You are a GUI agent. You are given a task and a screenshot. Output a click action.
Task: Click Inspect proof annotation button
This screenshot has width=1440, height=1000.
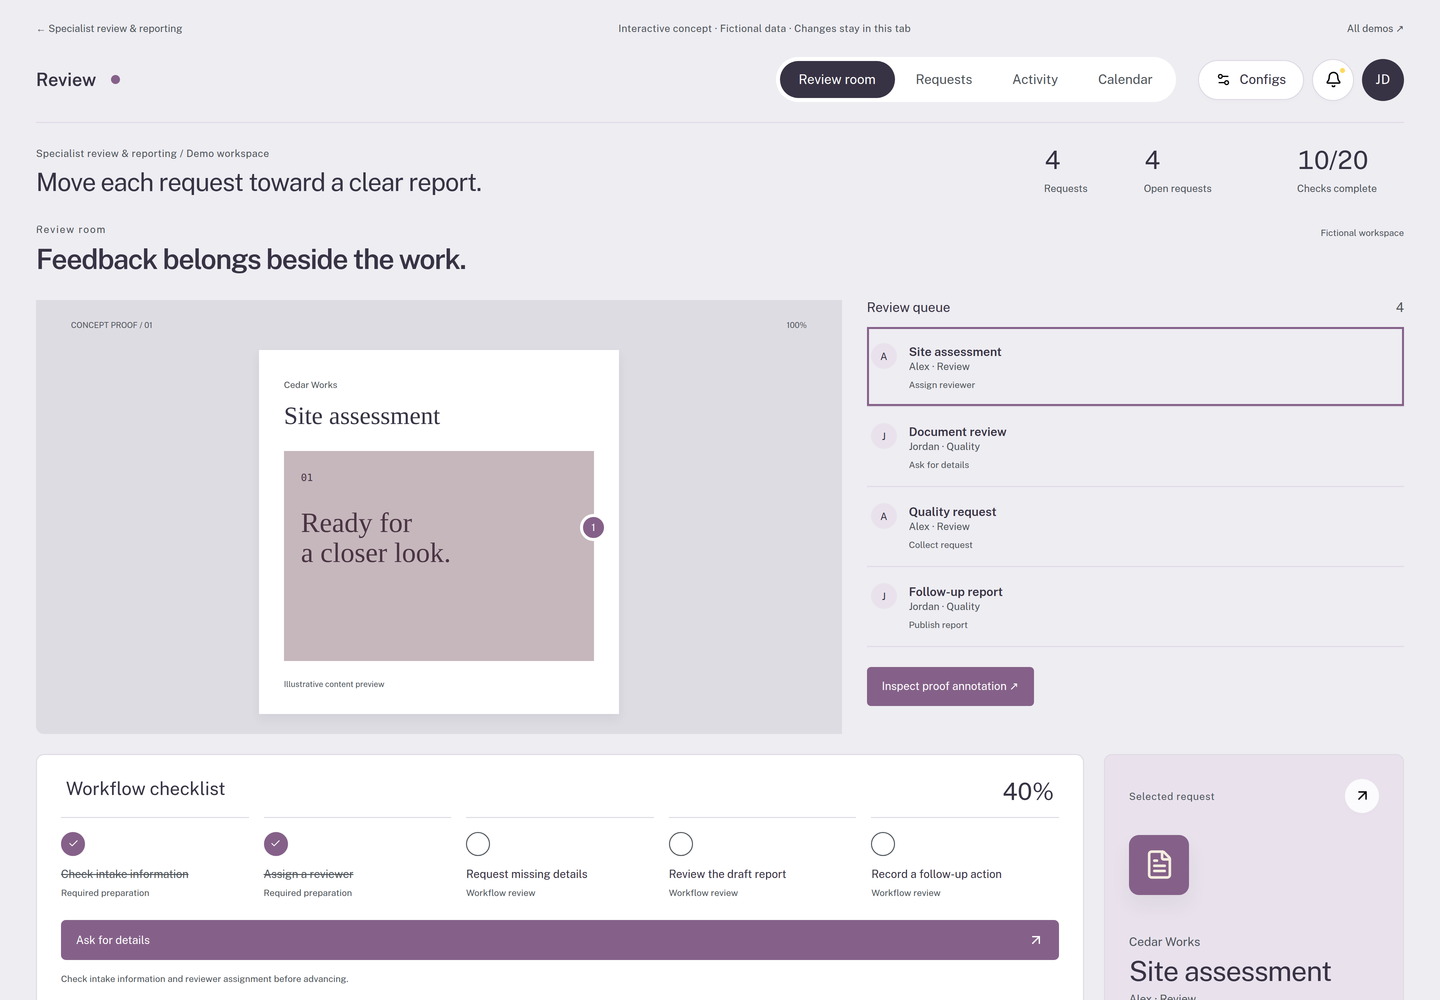(950, 686)
